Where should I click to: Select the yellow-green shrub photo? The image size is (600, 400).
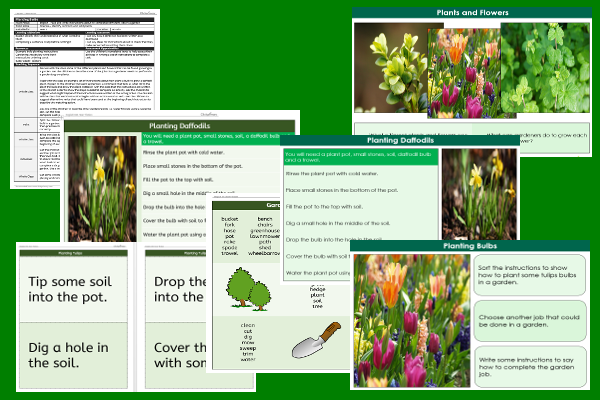coord(391,67)
